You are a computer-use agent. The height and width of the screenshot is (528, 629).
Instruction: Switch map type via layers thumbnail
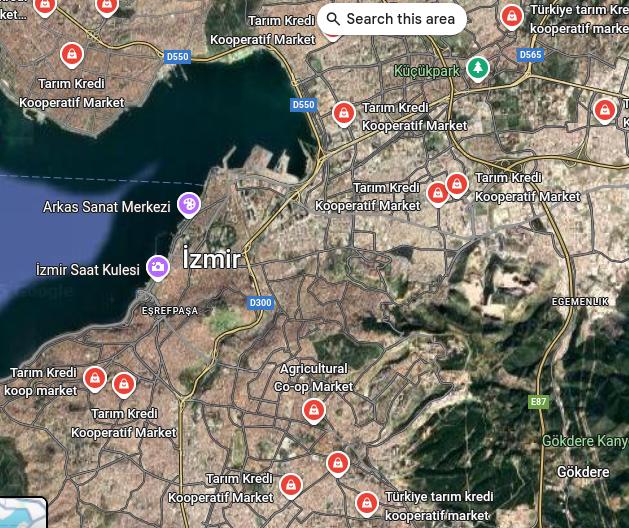(22, 513)
